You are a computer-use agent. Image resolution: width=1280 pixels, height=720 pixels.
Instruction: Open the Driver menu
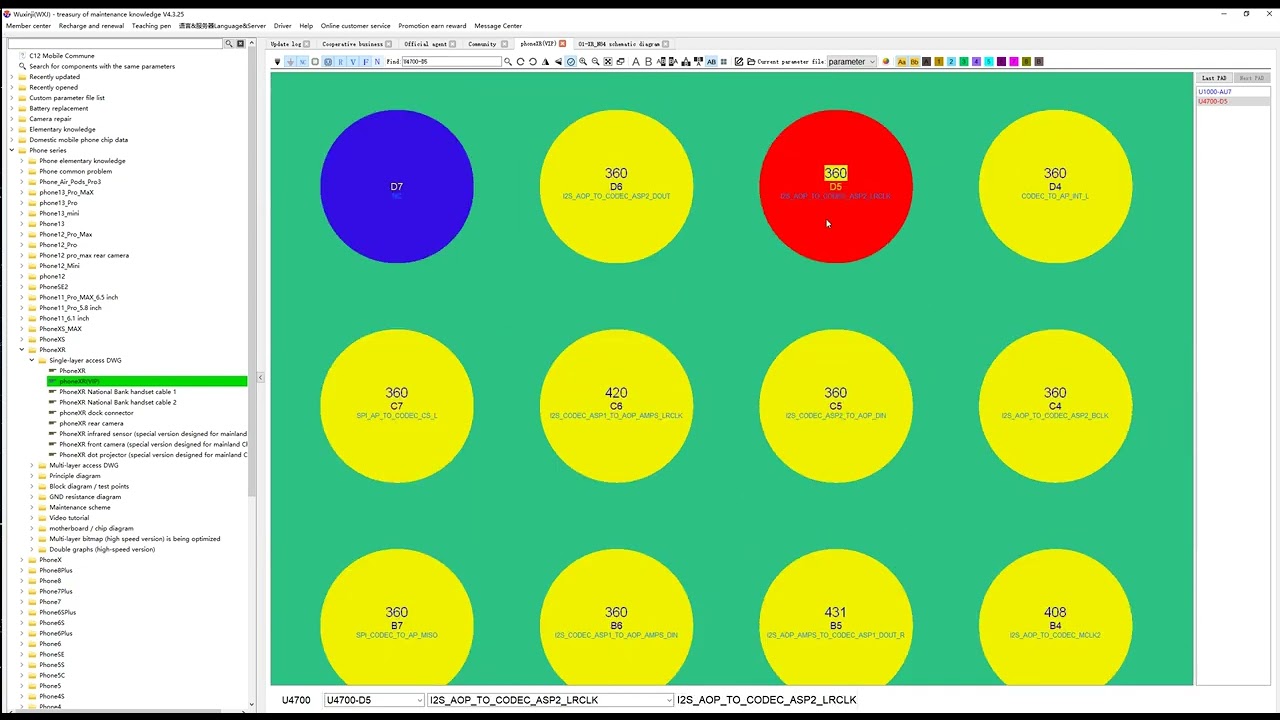coord(283,26)
